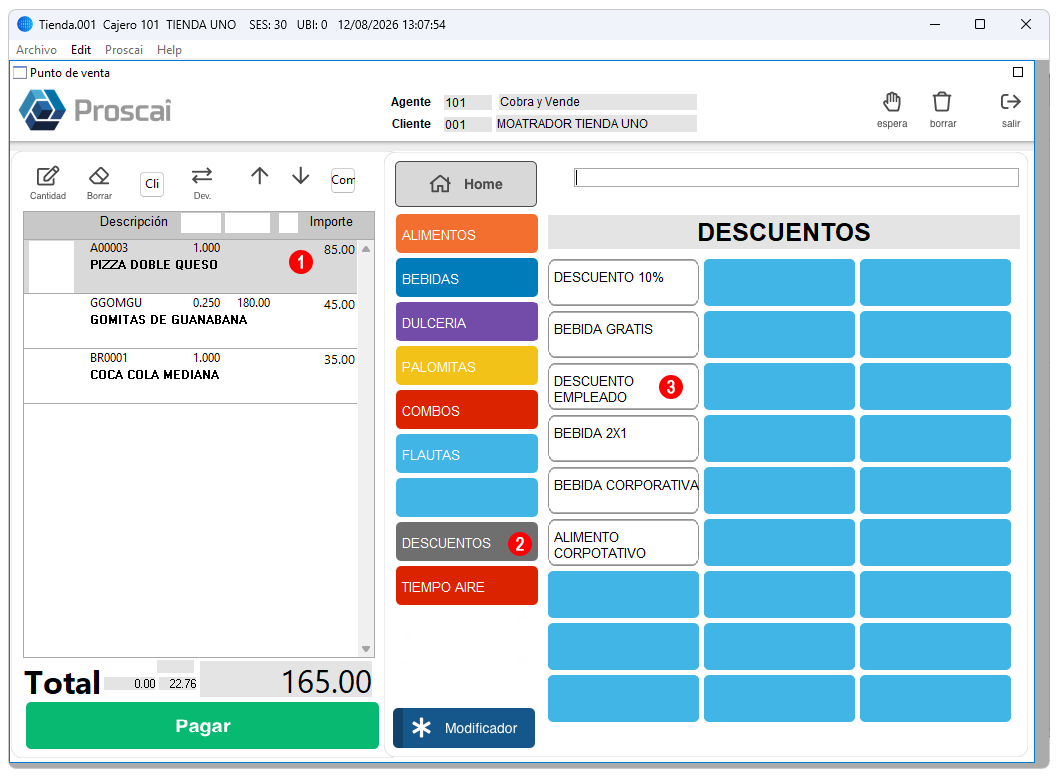
Task: Select the PALOMITAS category
Action: point(466,366)
